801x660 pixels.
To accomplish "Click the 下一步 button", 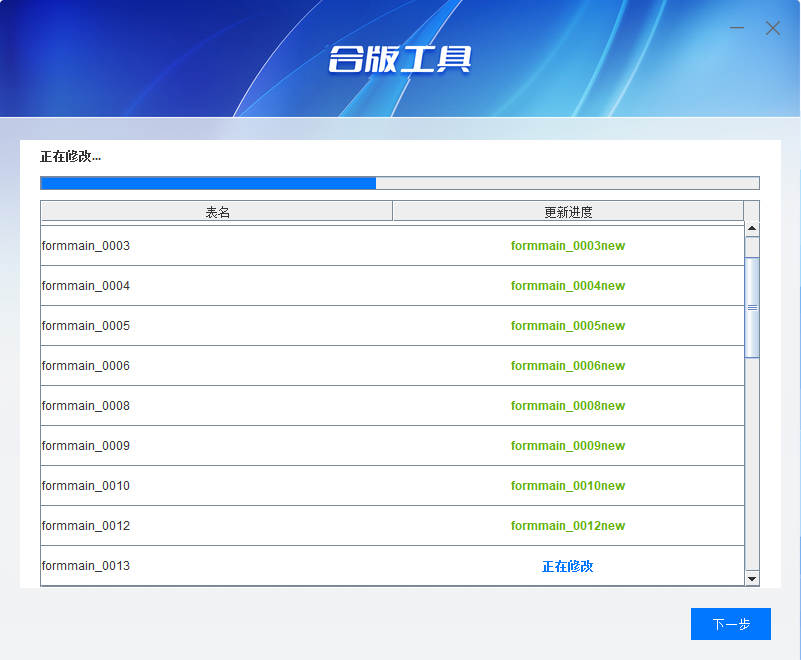I will click(730, 624).
